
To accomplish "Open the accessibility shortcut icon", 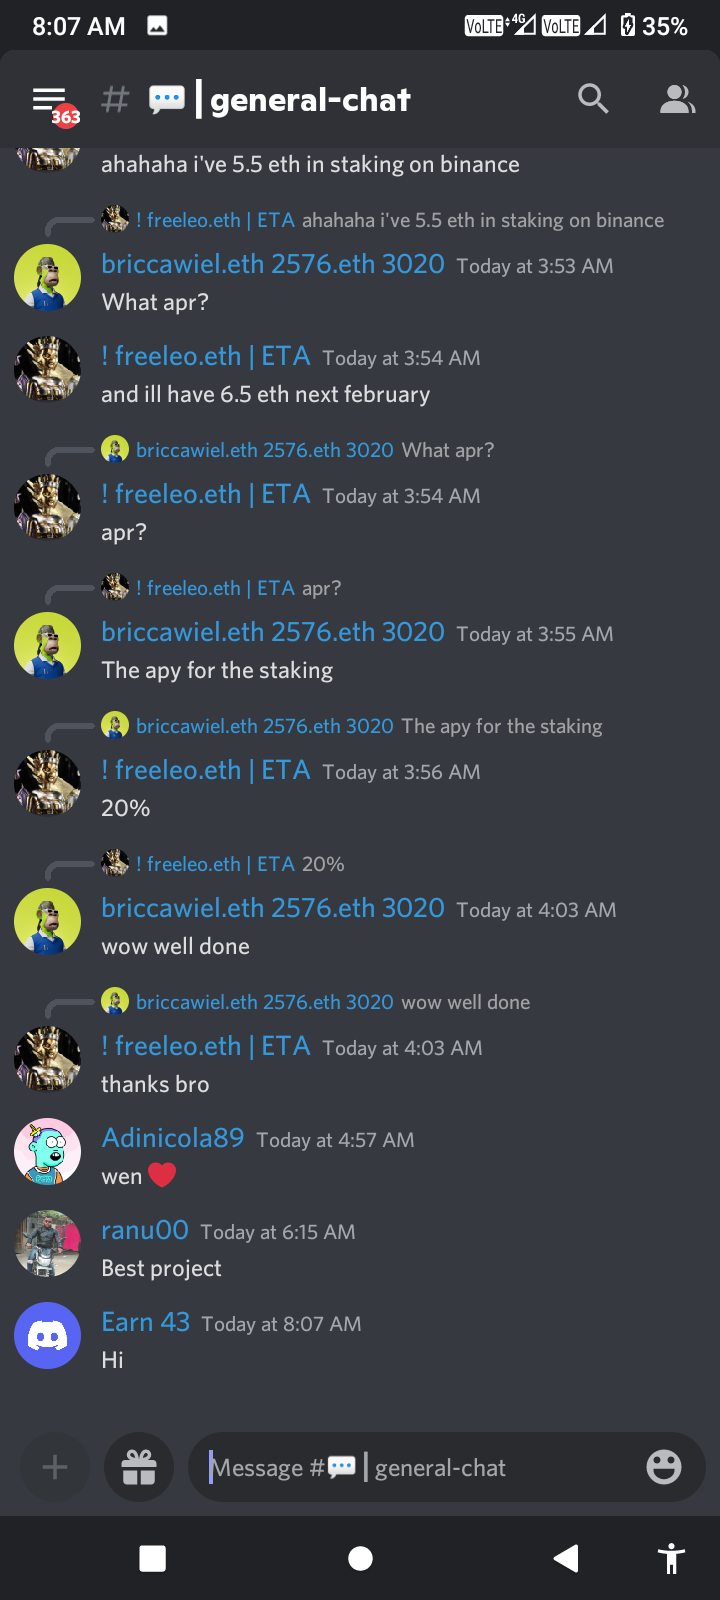I will (672, 1558).
